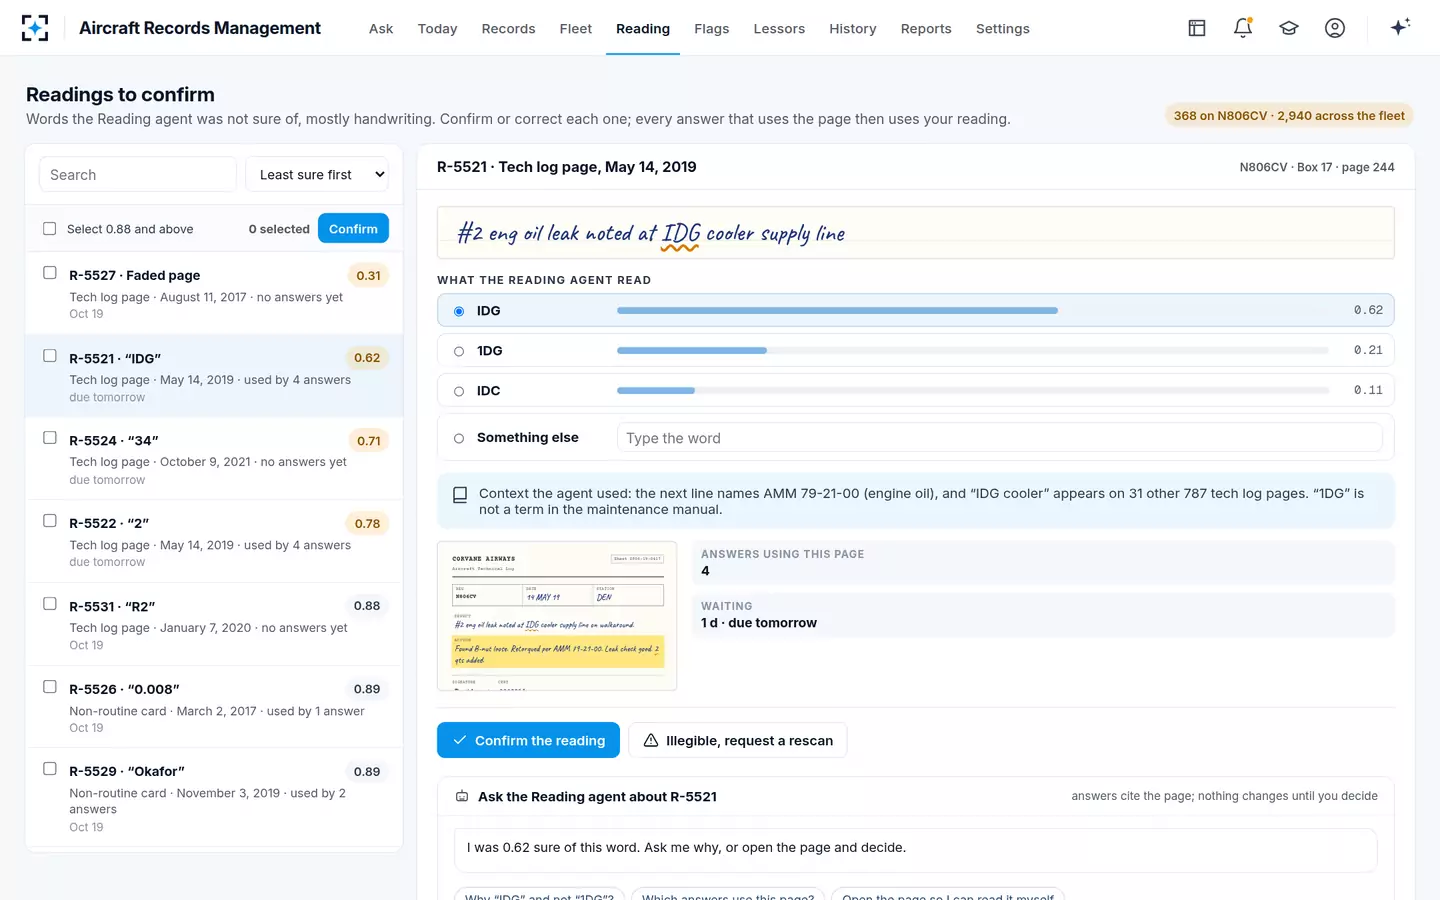Select the IDC reading radio option
Screen dimensions: 1440x900
click(459, 391)
